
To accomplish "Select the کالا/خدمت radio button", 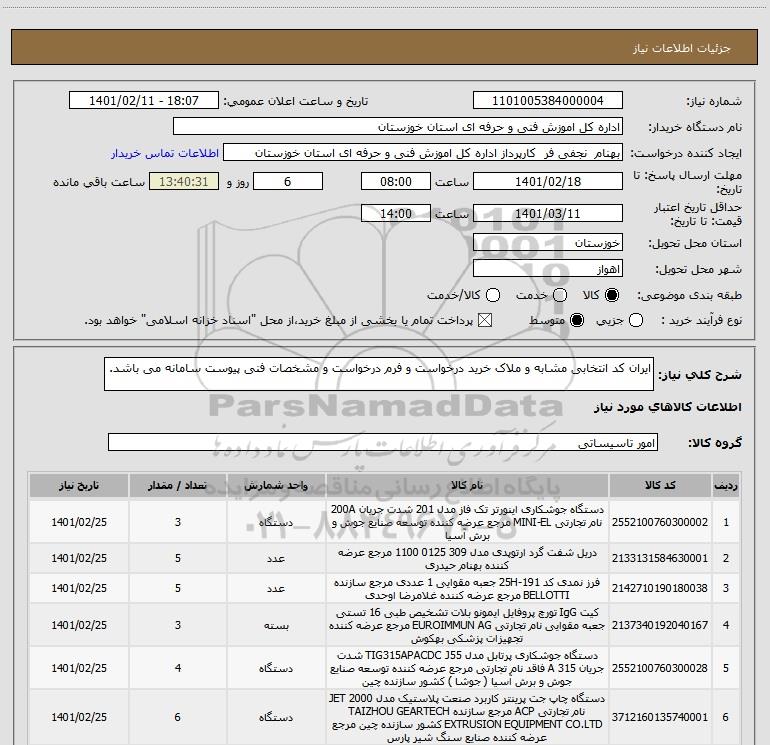I will tap(493, 295).
